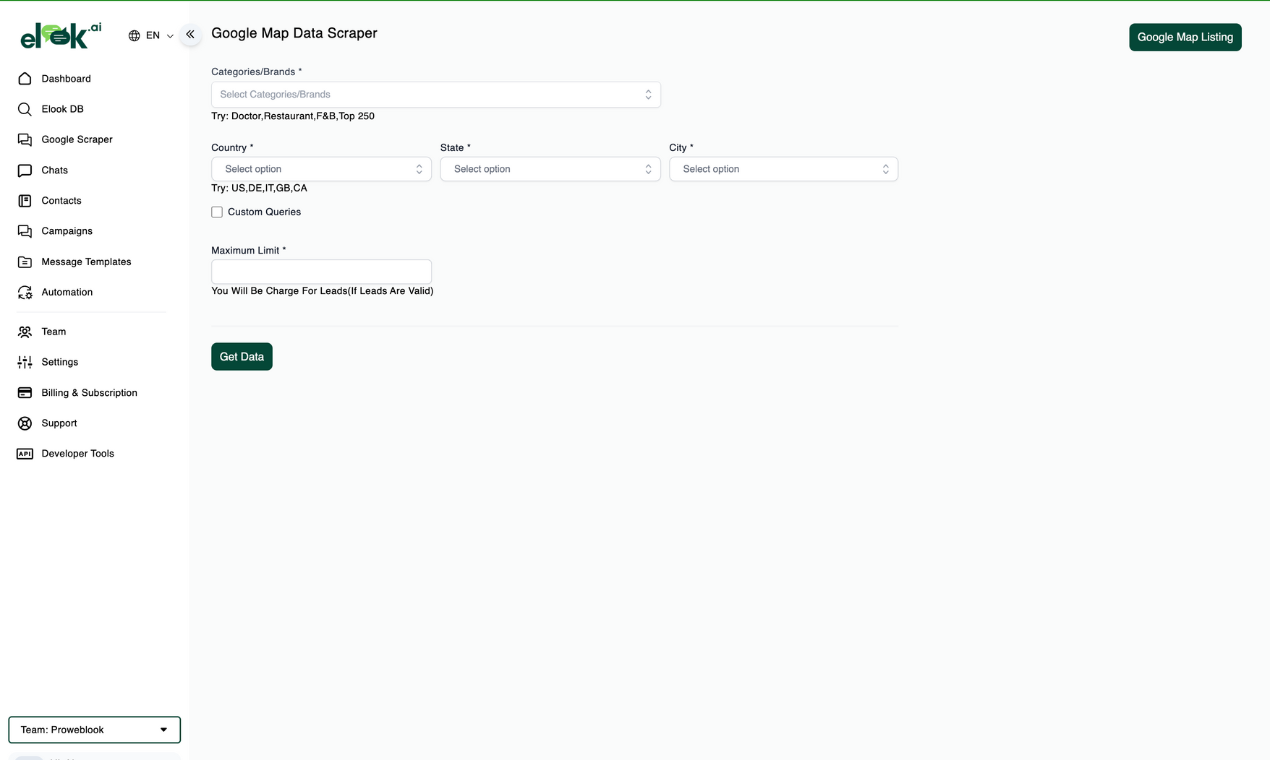The width and height of the screenshot is (1270, 760).
Task: Click the globe language icon
Action: pyautogui.click(x=134, y=36)
